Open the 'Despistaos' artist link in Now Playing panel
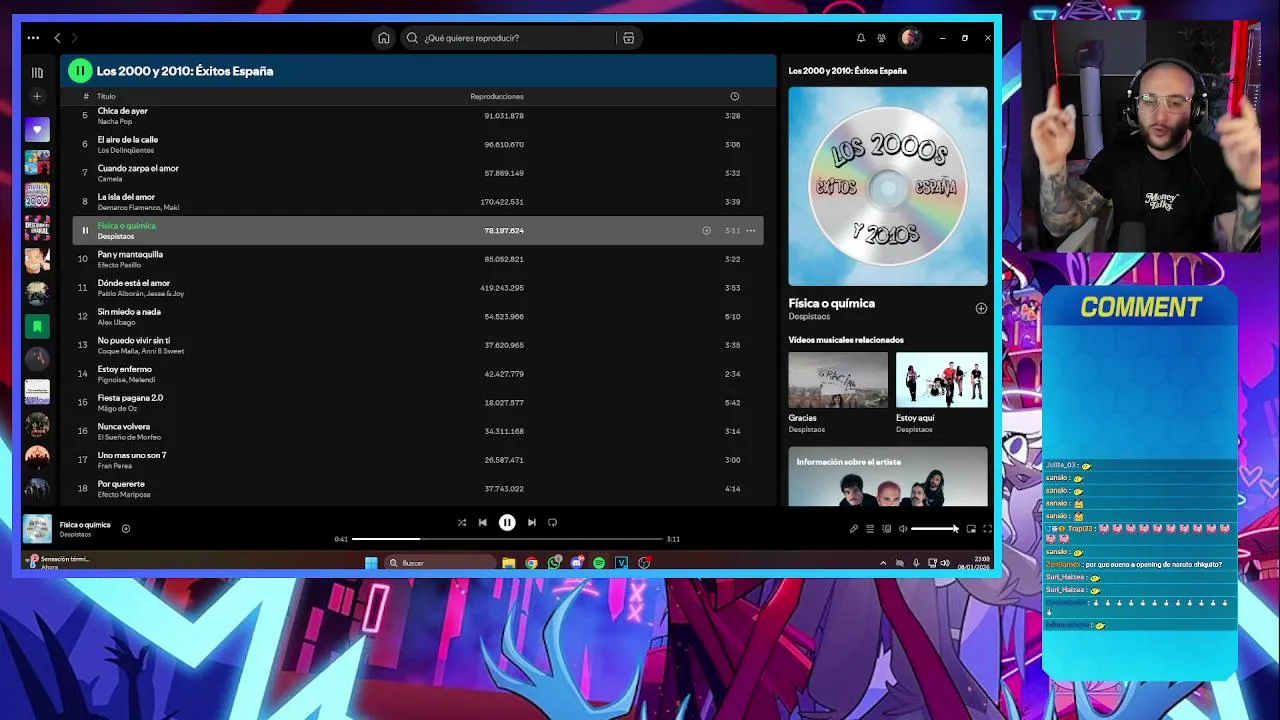Screen dimensions: 1280x720 (809, 317)
